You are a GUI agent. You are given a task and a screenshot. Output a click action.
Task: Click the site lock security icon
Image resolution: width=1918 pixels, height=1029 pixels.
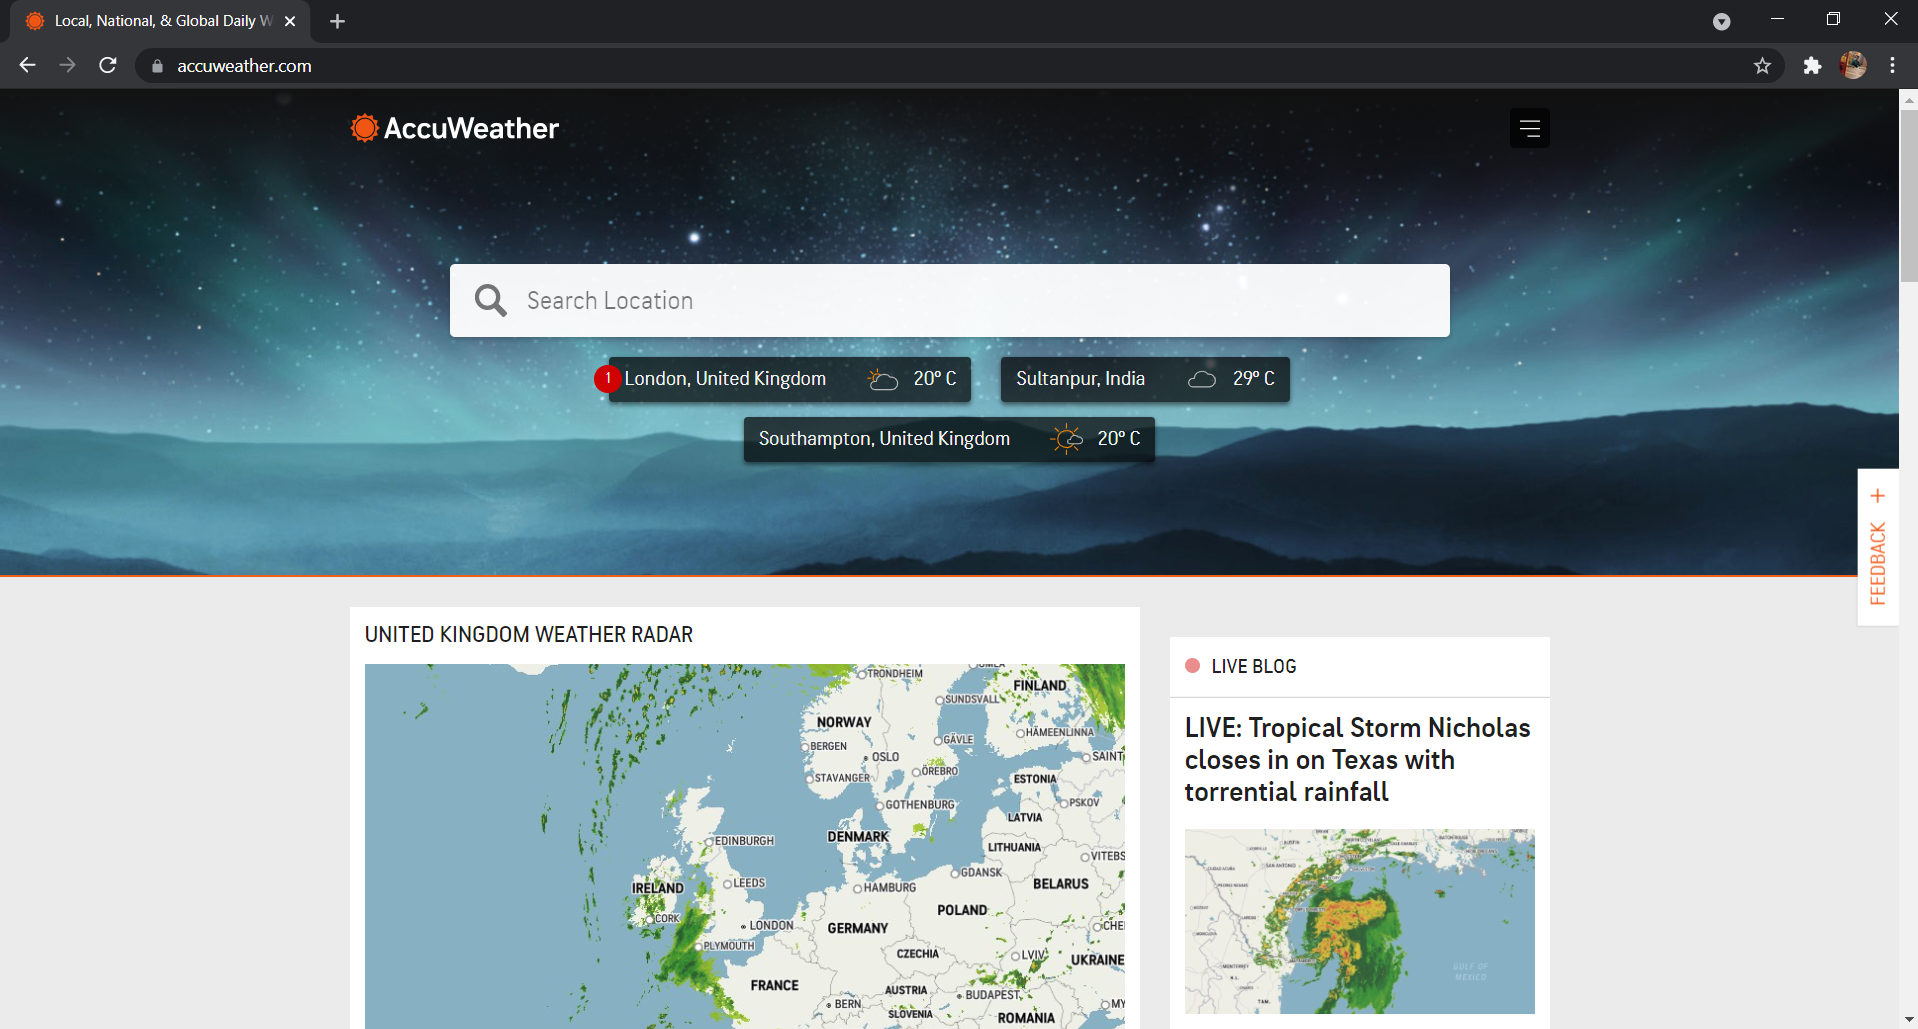[x=157, y=66]
